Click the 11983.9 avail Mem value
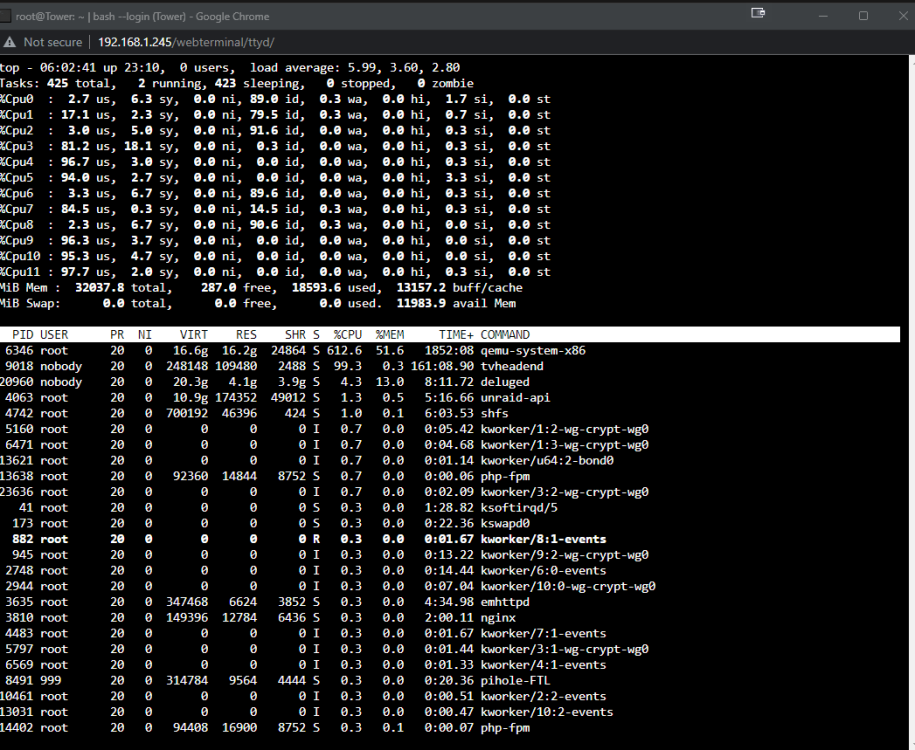Image resolution: width=915 pixels, height=750 pixels. tap(421, 304)
